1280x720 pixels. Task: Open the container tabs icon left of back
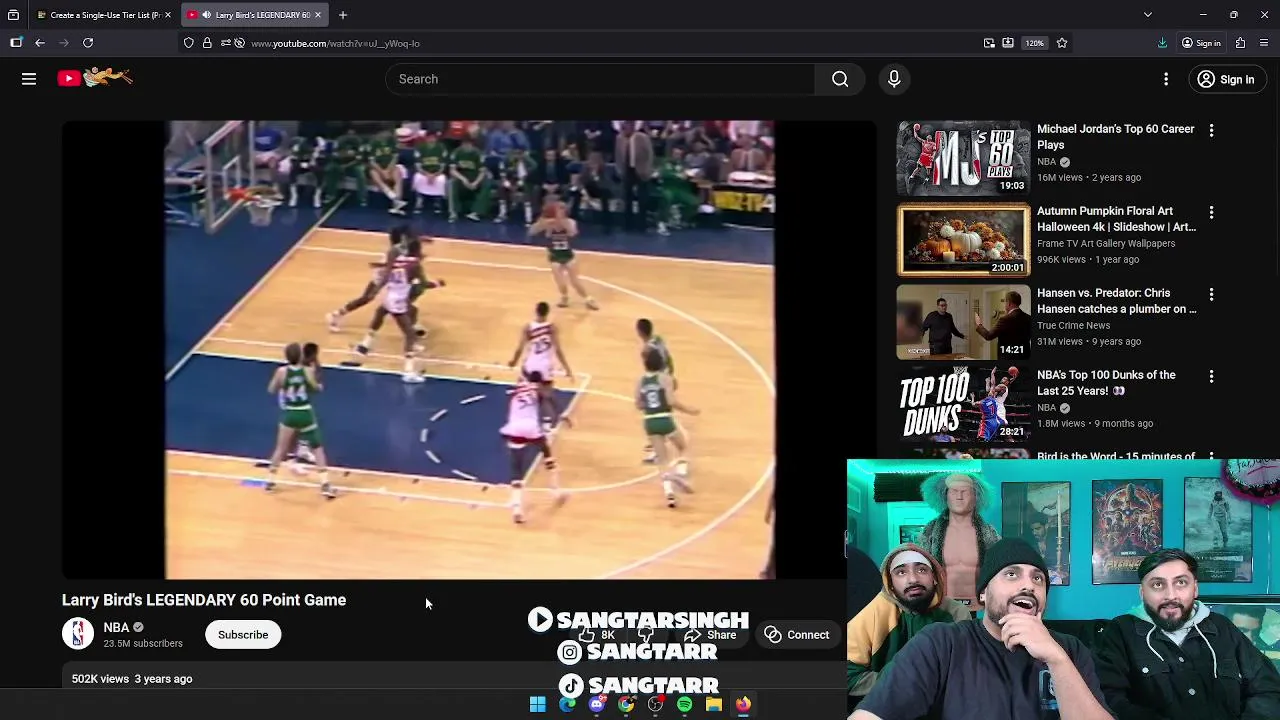(16, 43)
